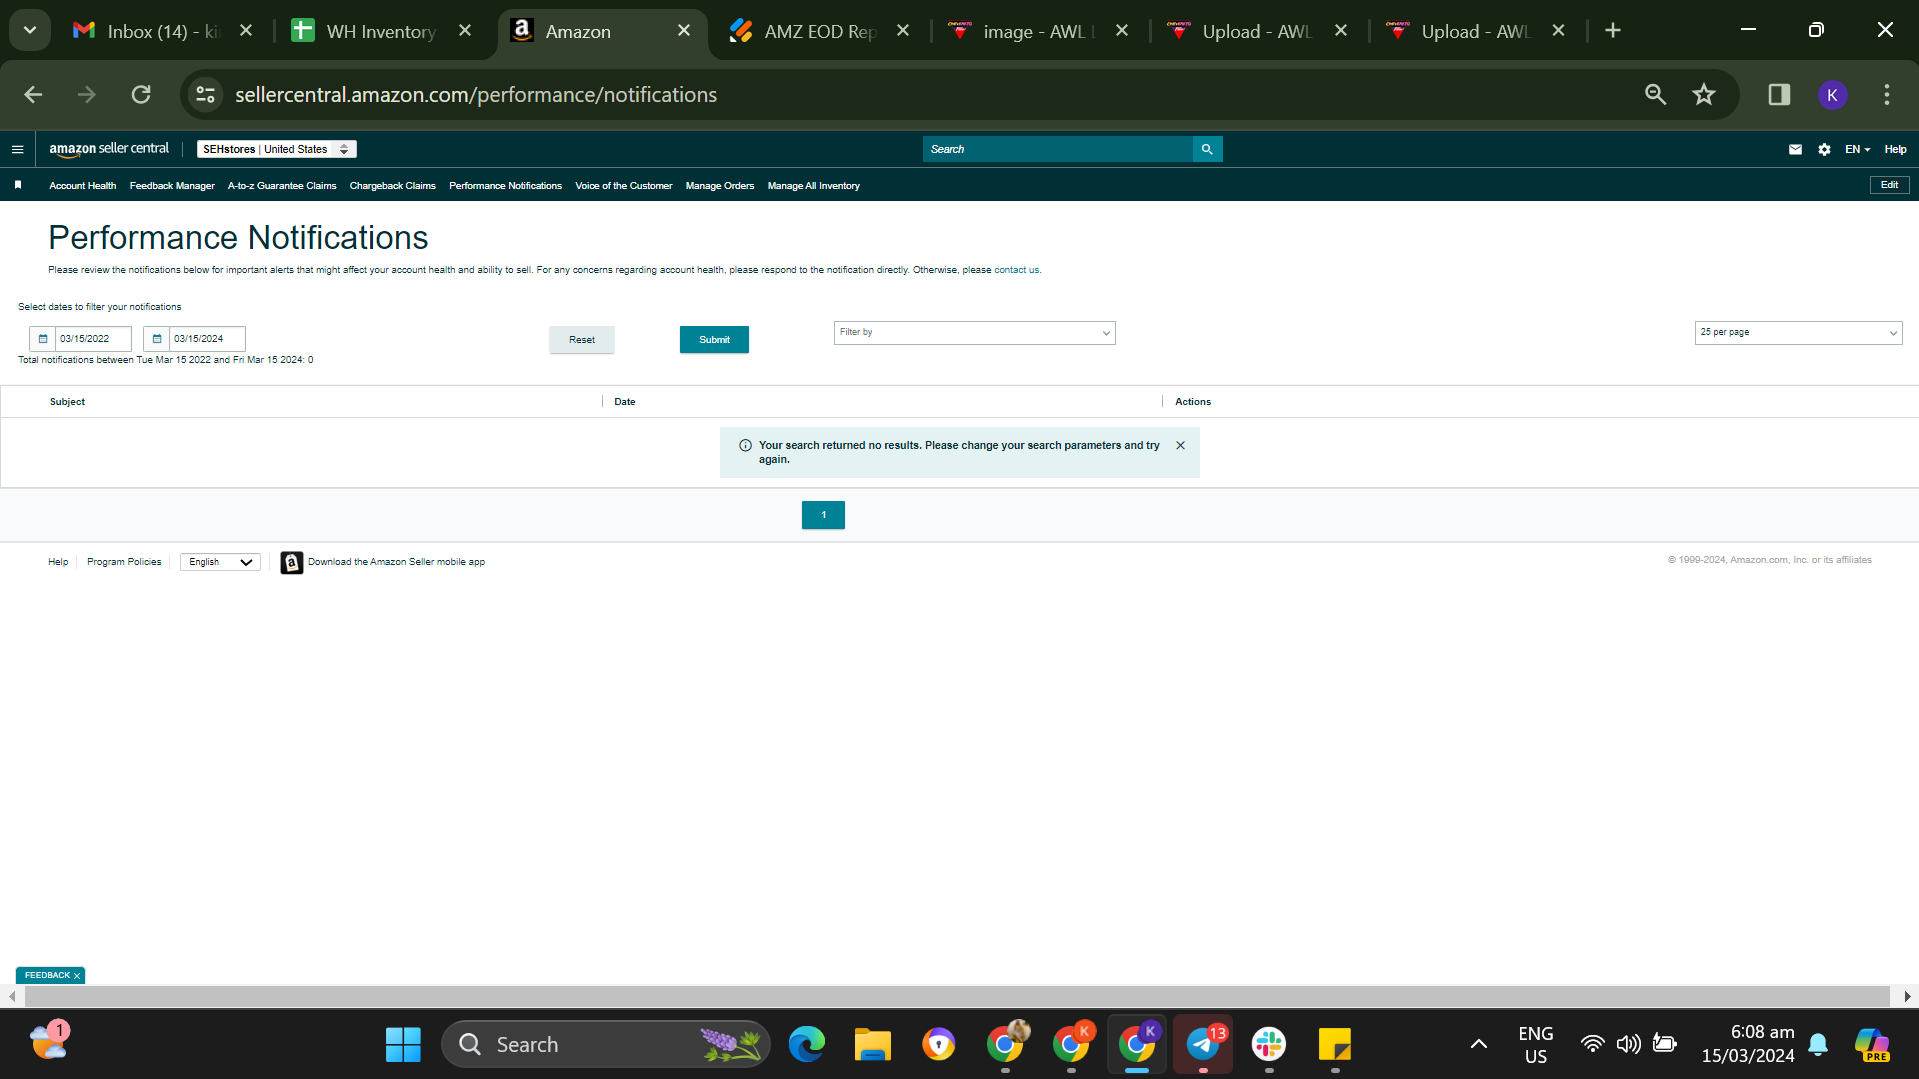Show hidden system tray icons
Image resolution: width=1919 pixels, height=1079 pixels.
[1478, 1045]
